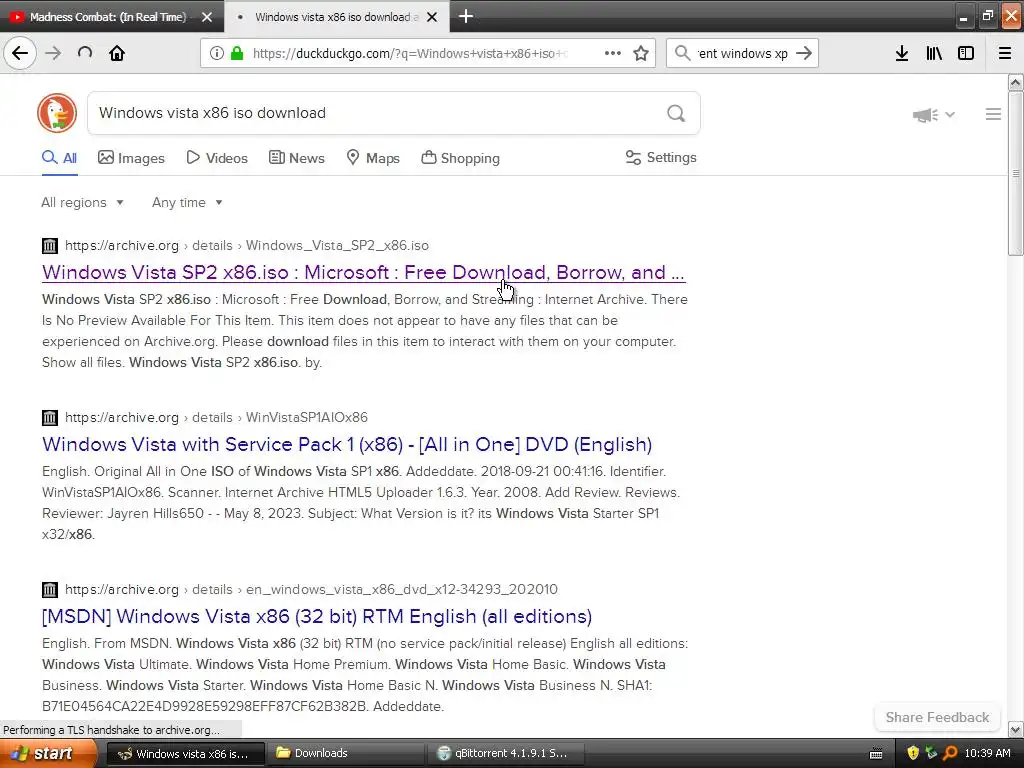
Task: Switch to News results
Action: 297,158
